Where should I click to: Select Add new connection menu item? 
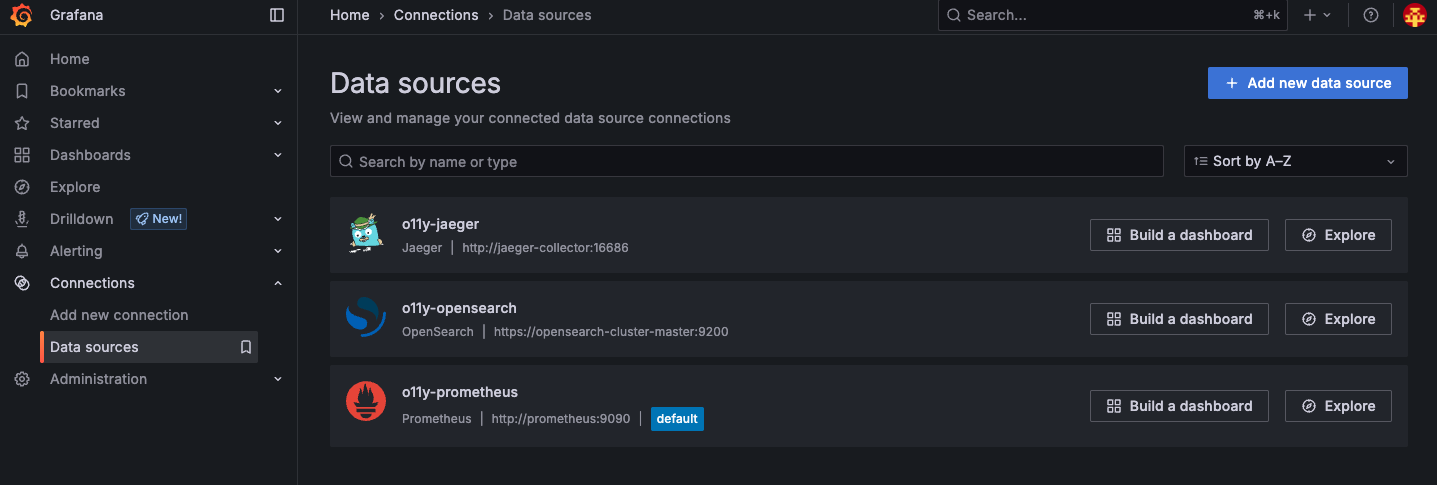119,315
